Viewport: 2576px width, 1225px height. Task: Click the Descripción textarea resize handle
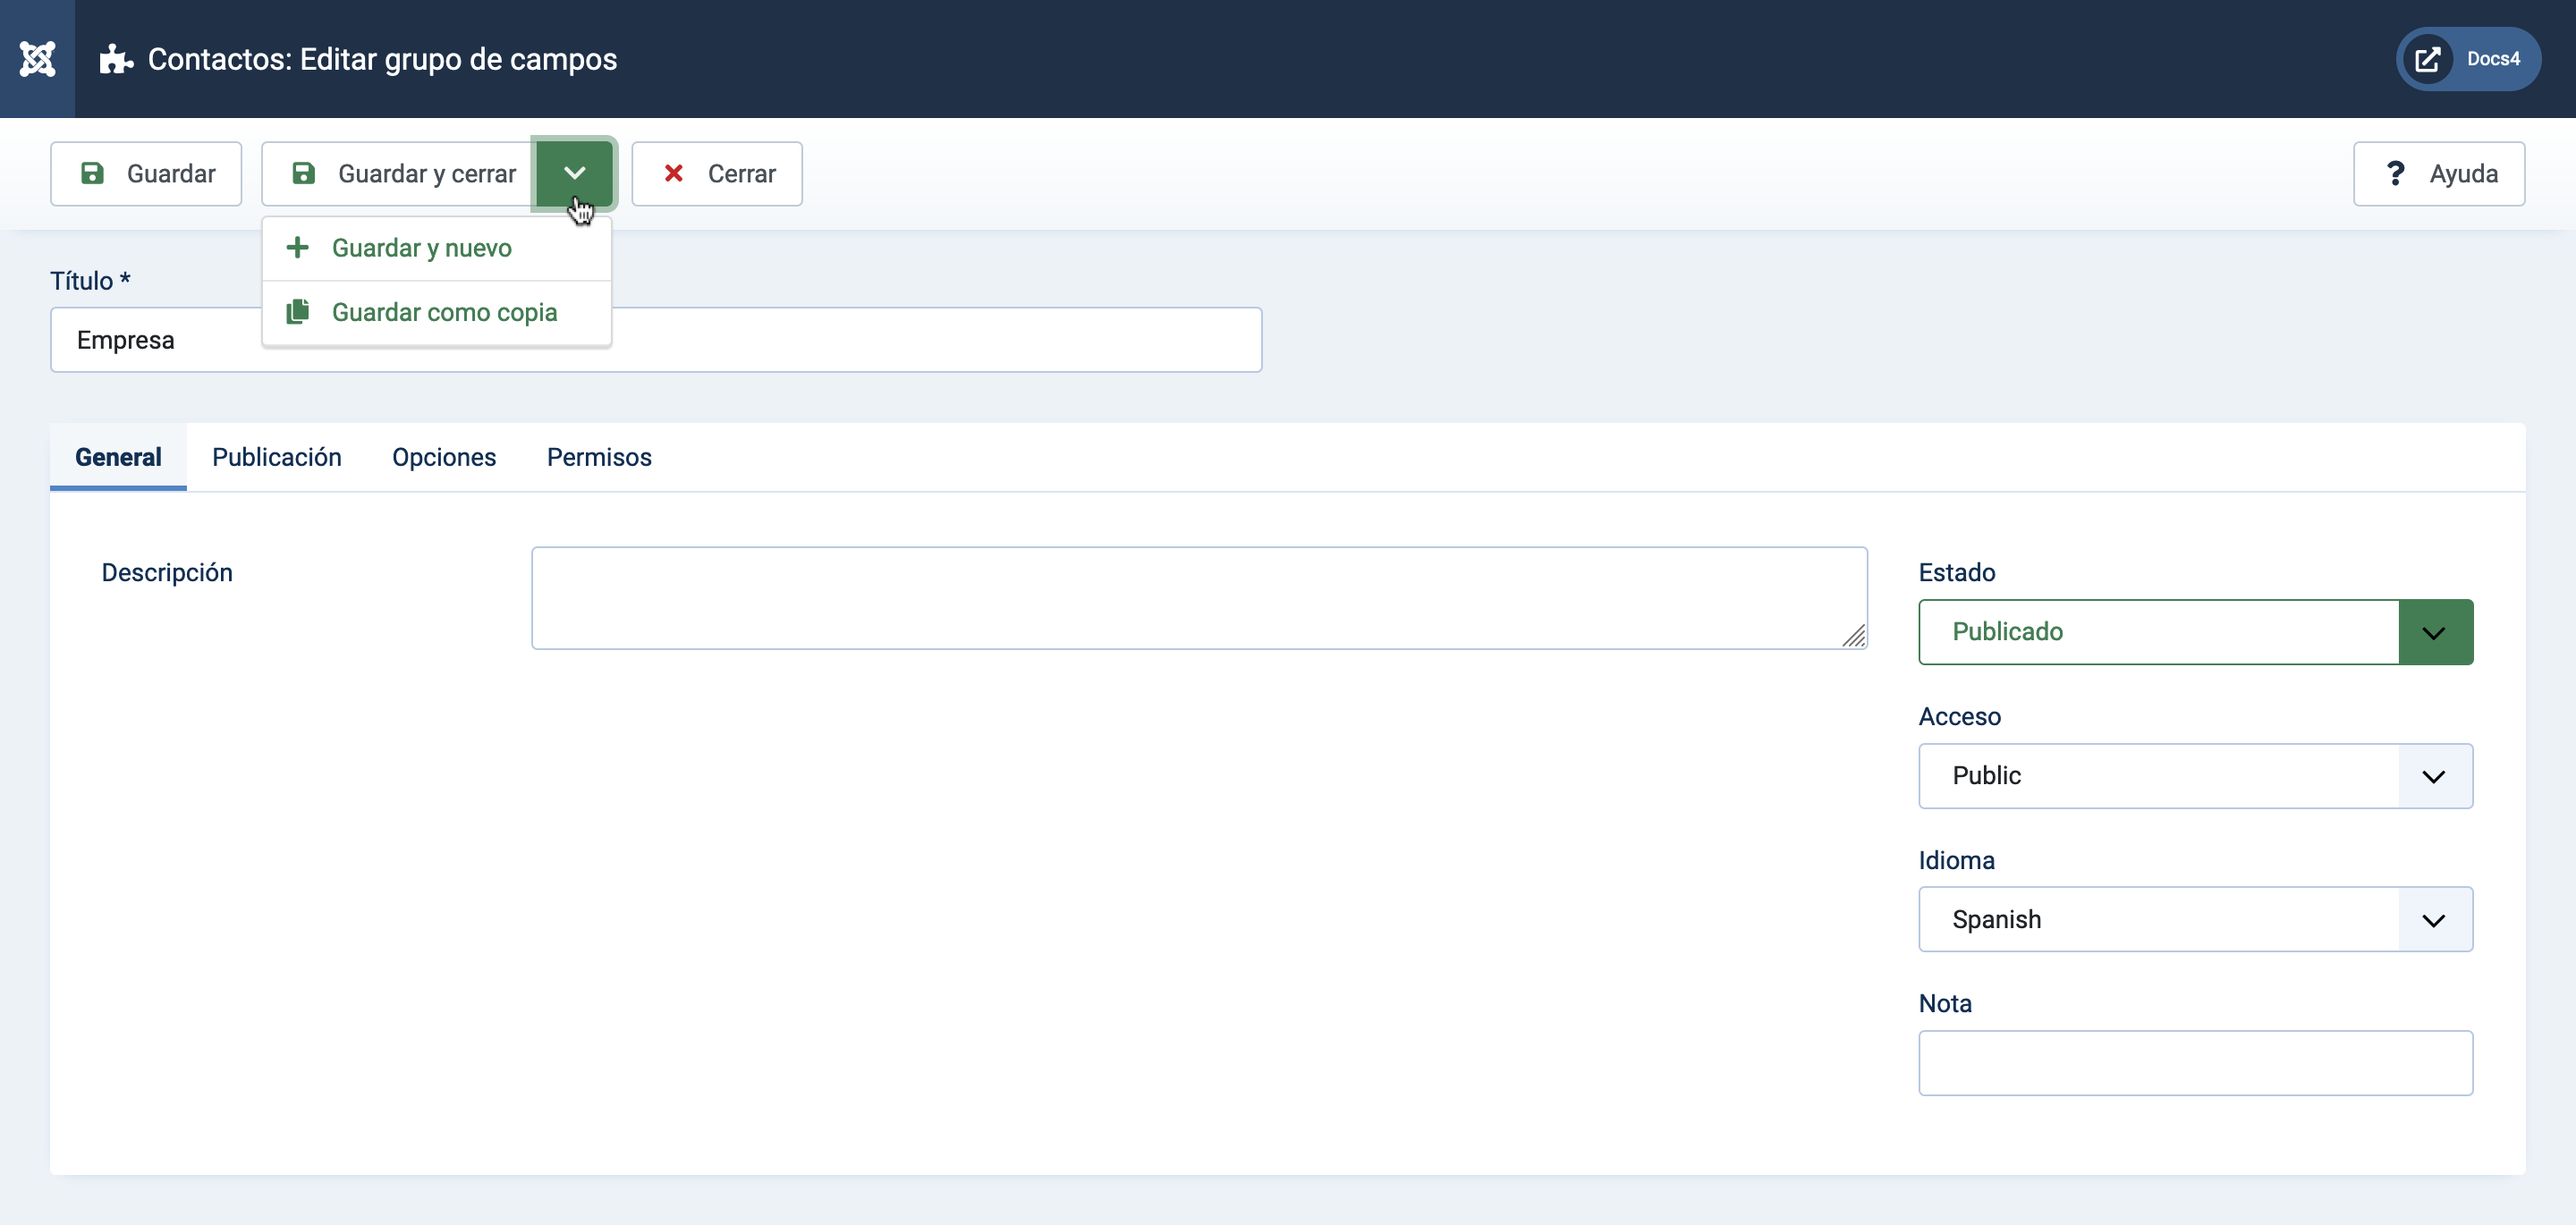pyautogui.click(x=1854, y=636)
